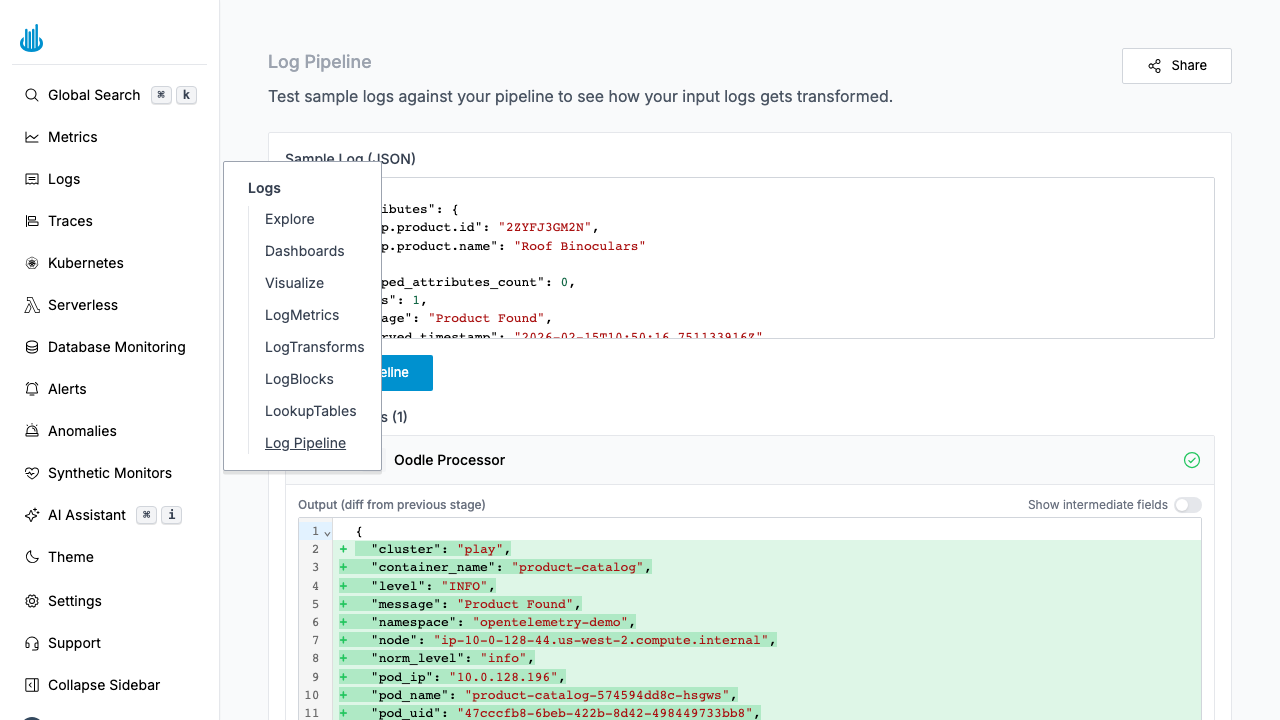Open the Log Pipeline link
The image size is (1280, 720).
305,443
